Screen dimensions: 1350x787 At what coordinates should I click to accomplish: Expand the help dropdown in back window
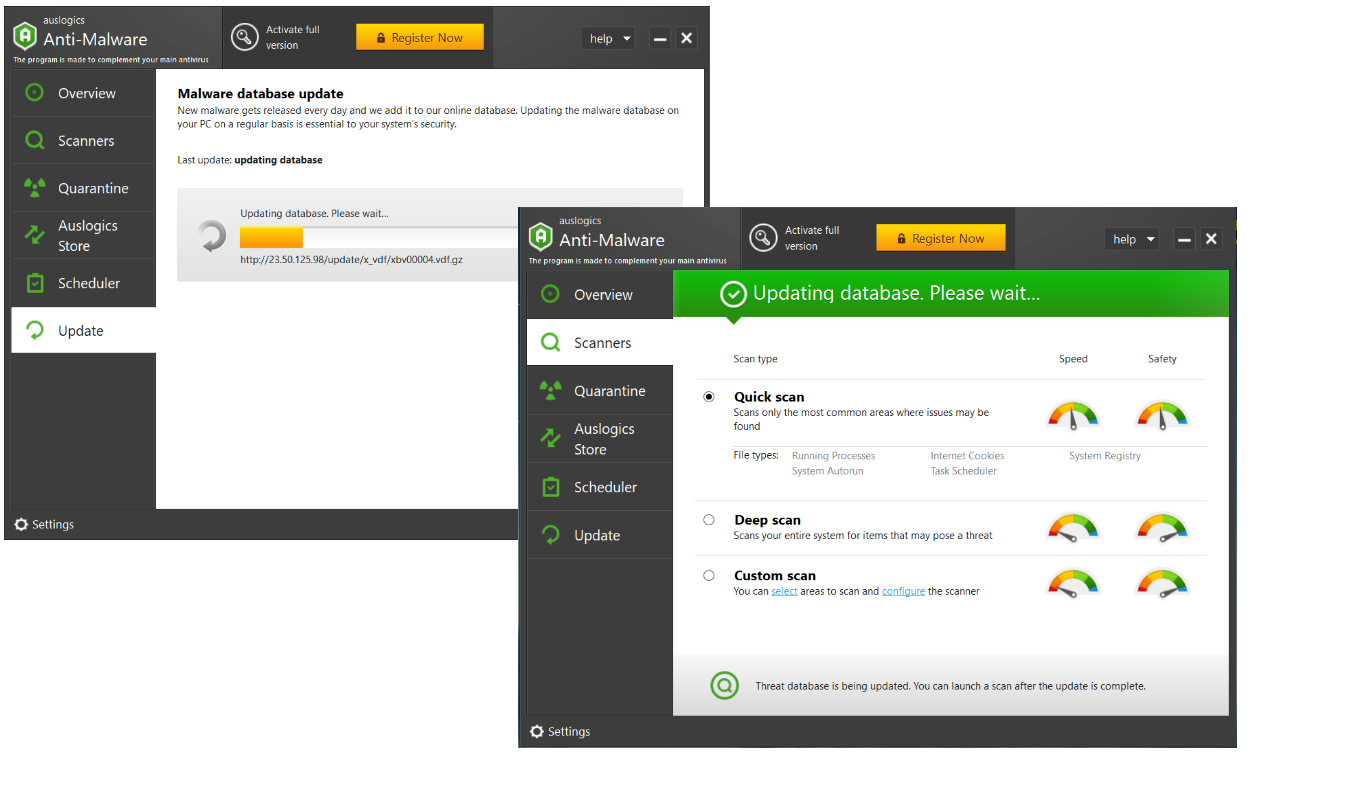609,38
